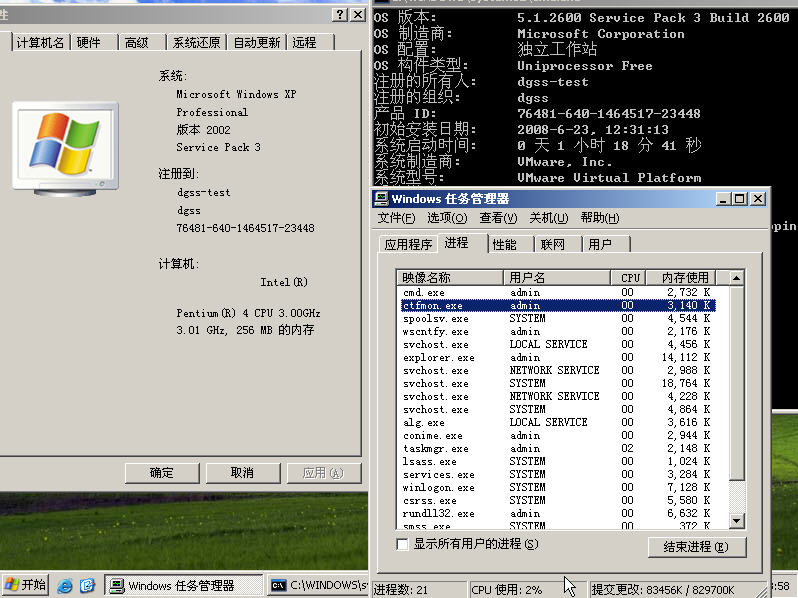The image size is (798, 598).
Task: Open 选项(O) menu in Task Manager
Action: click(x=447, y=218)
